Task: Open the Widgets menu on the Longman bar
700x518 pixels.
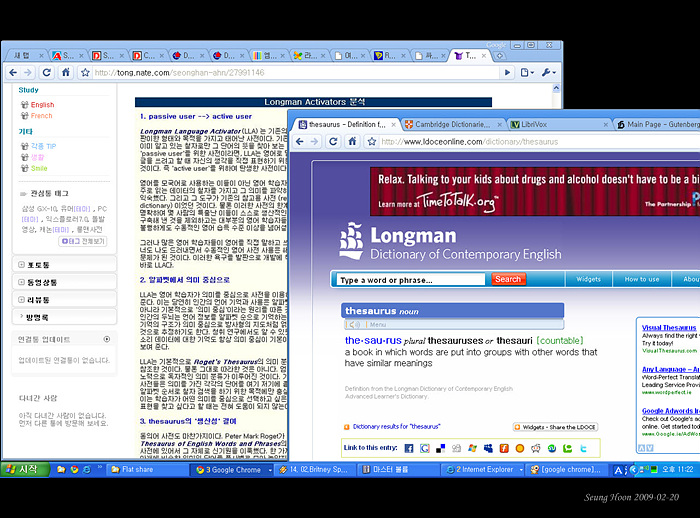Action: pyautogui.click(x=588, y=279)
